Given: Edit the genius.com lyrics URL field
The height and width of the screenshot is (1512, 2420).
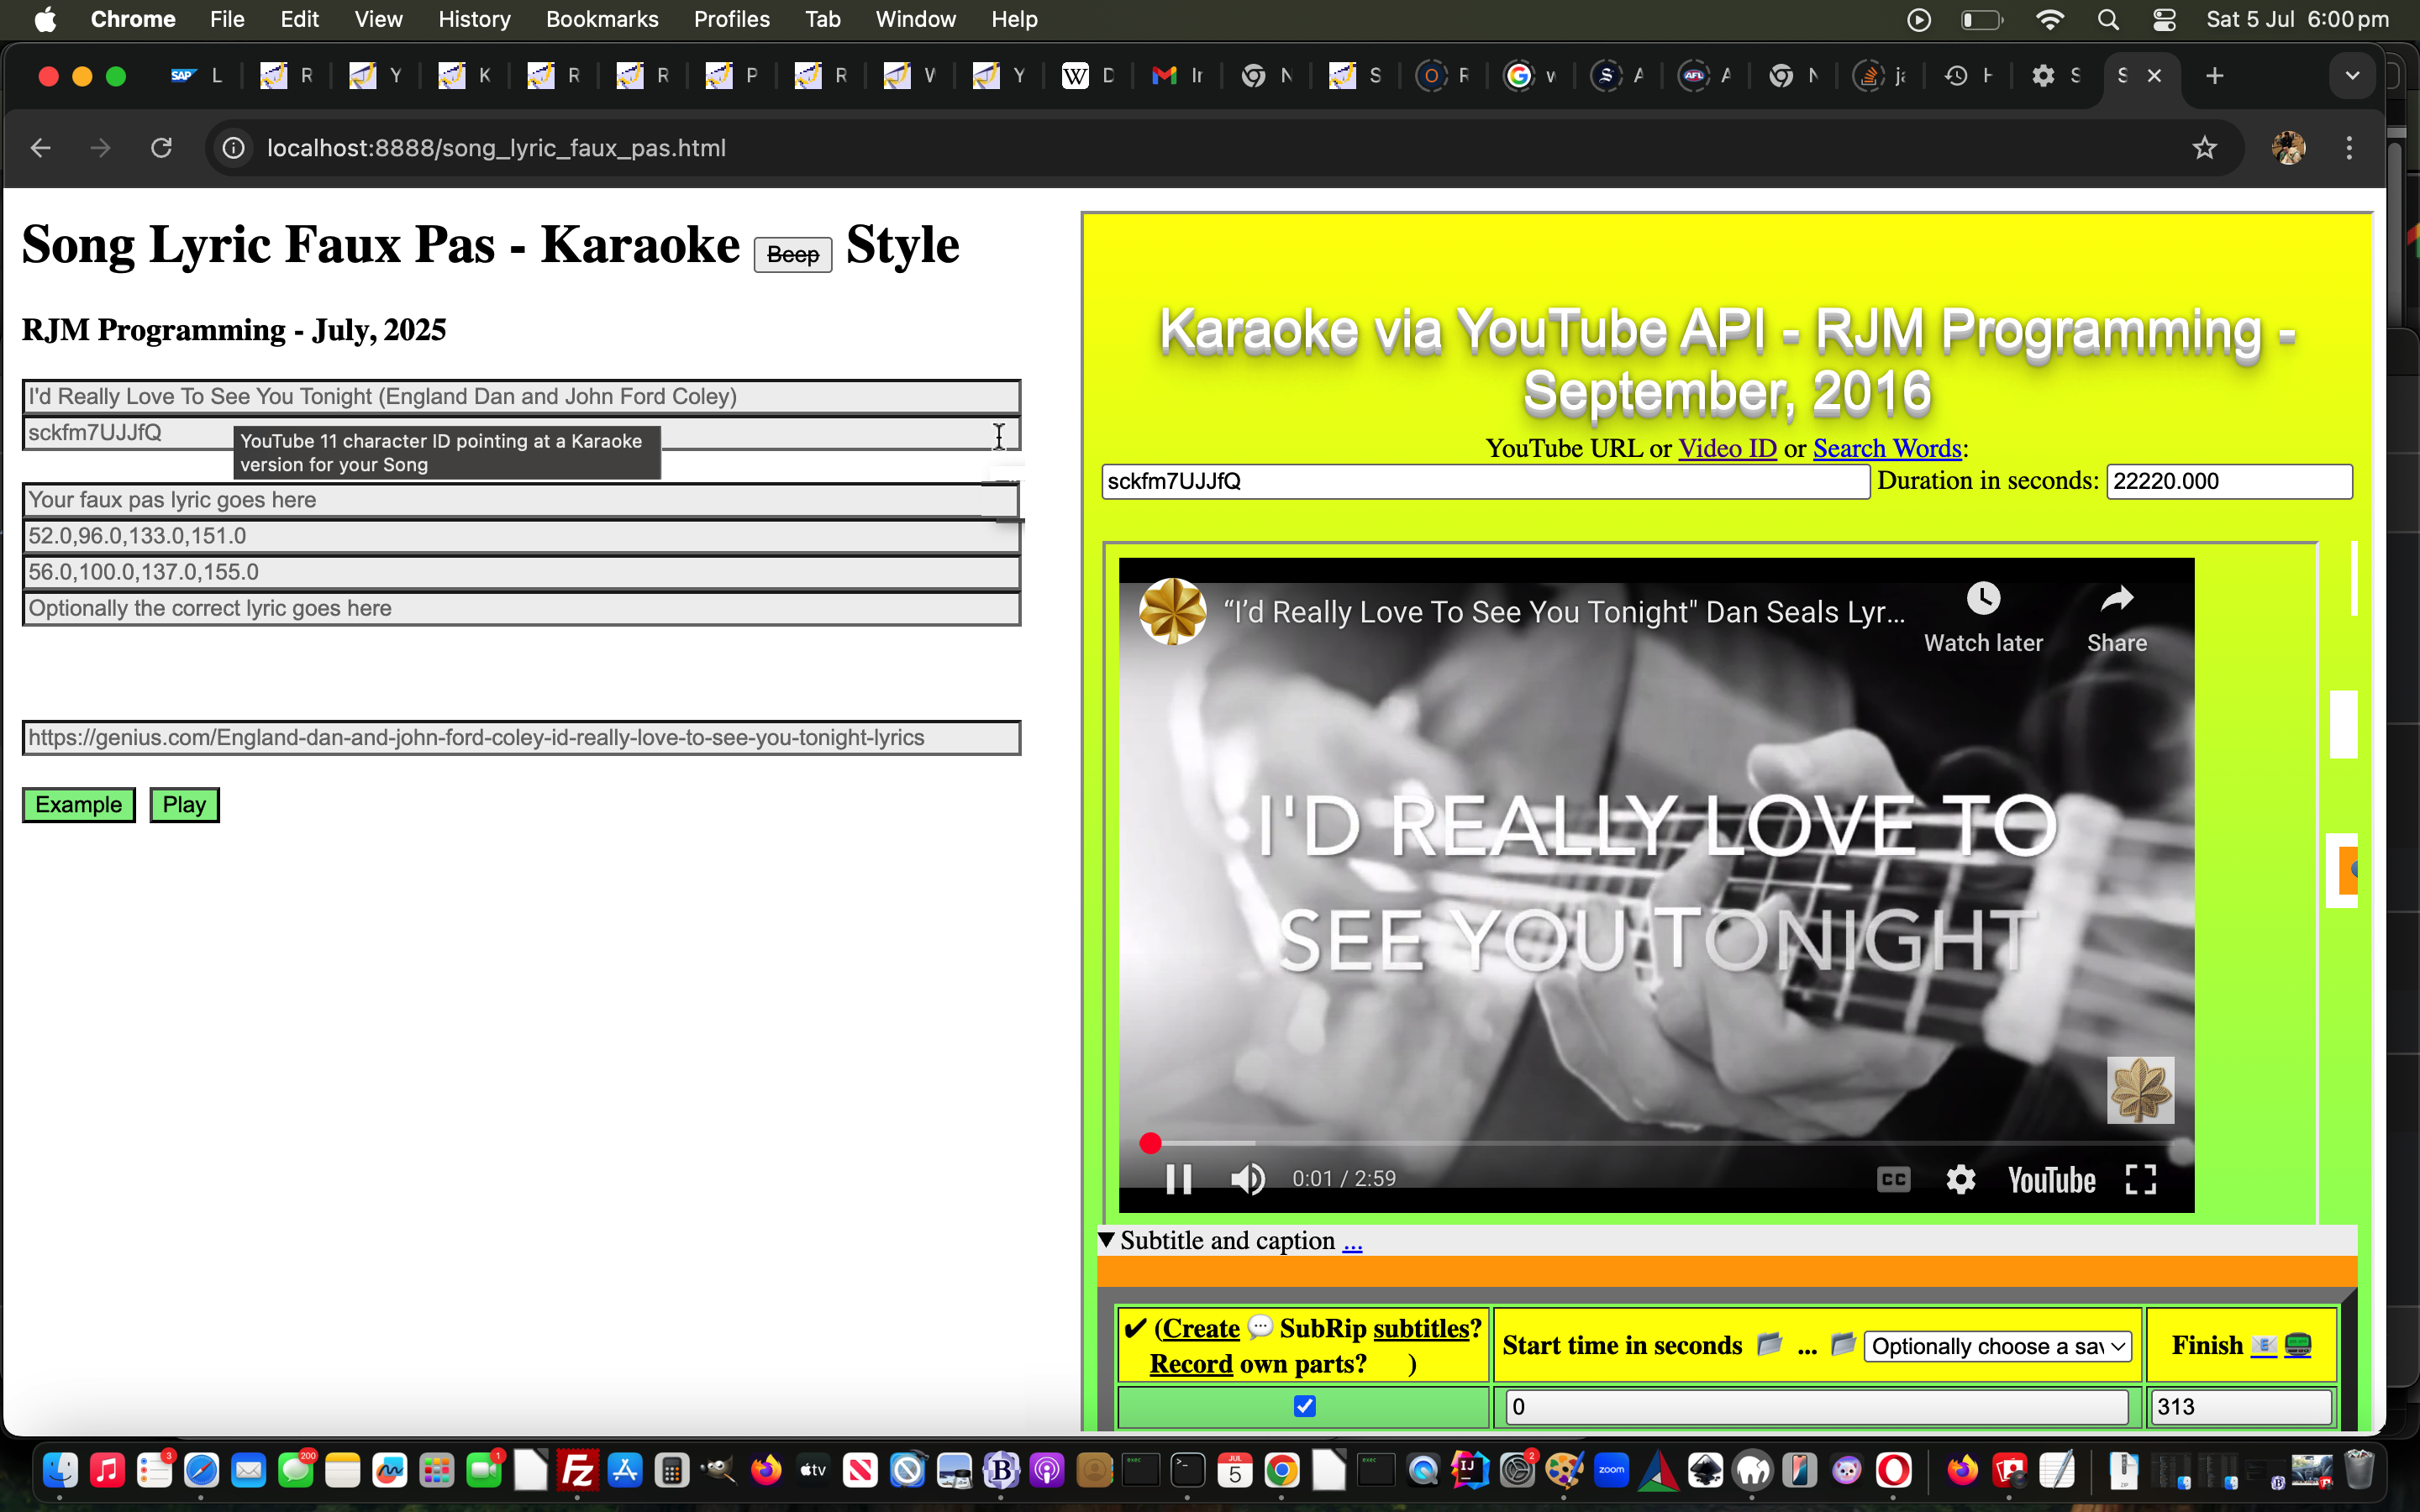Looking at the screenshot, I should pos(521,737).
